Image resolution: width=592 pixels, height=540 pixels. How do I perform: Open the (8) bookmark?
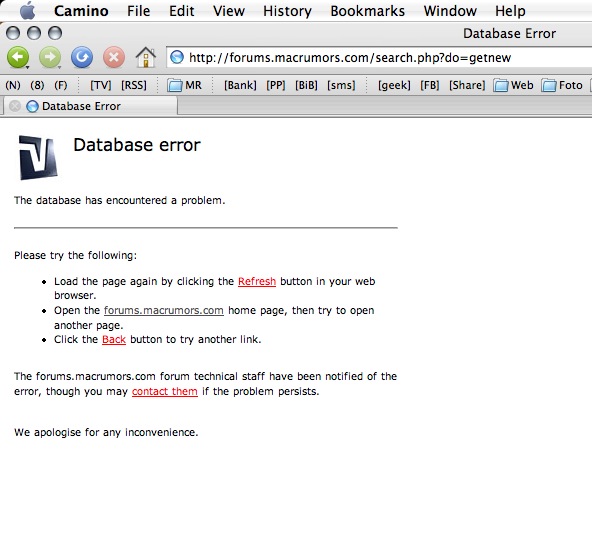pos(37,85)
